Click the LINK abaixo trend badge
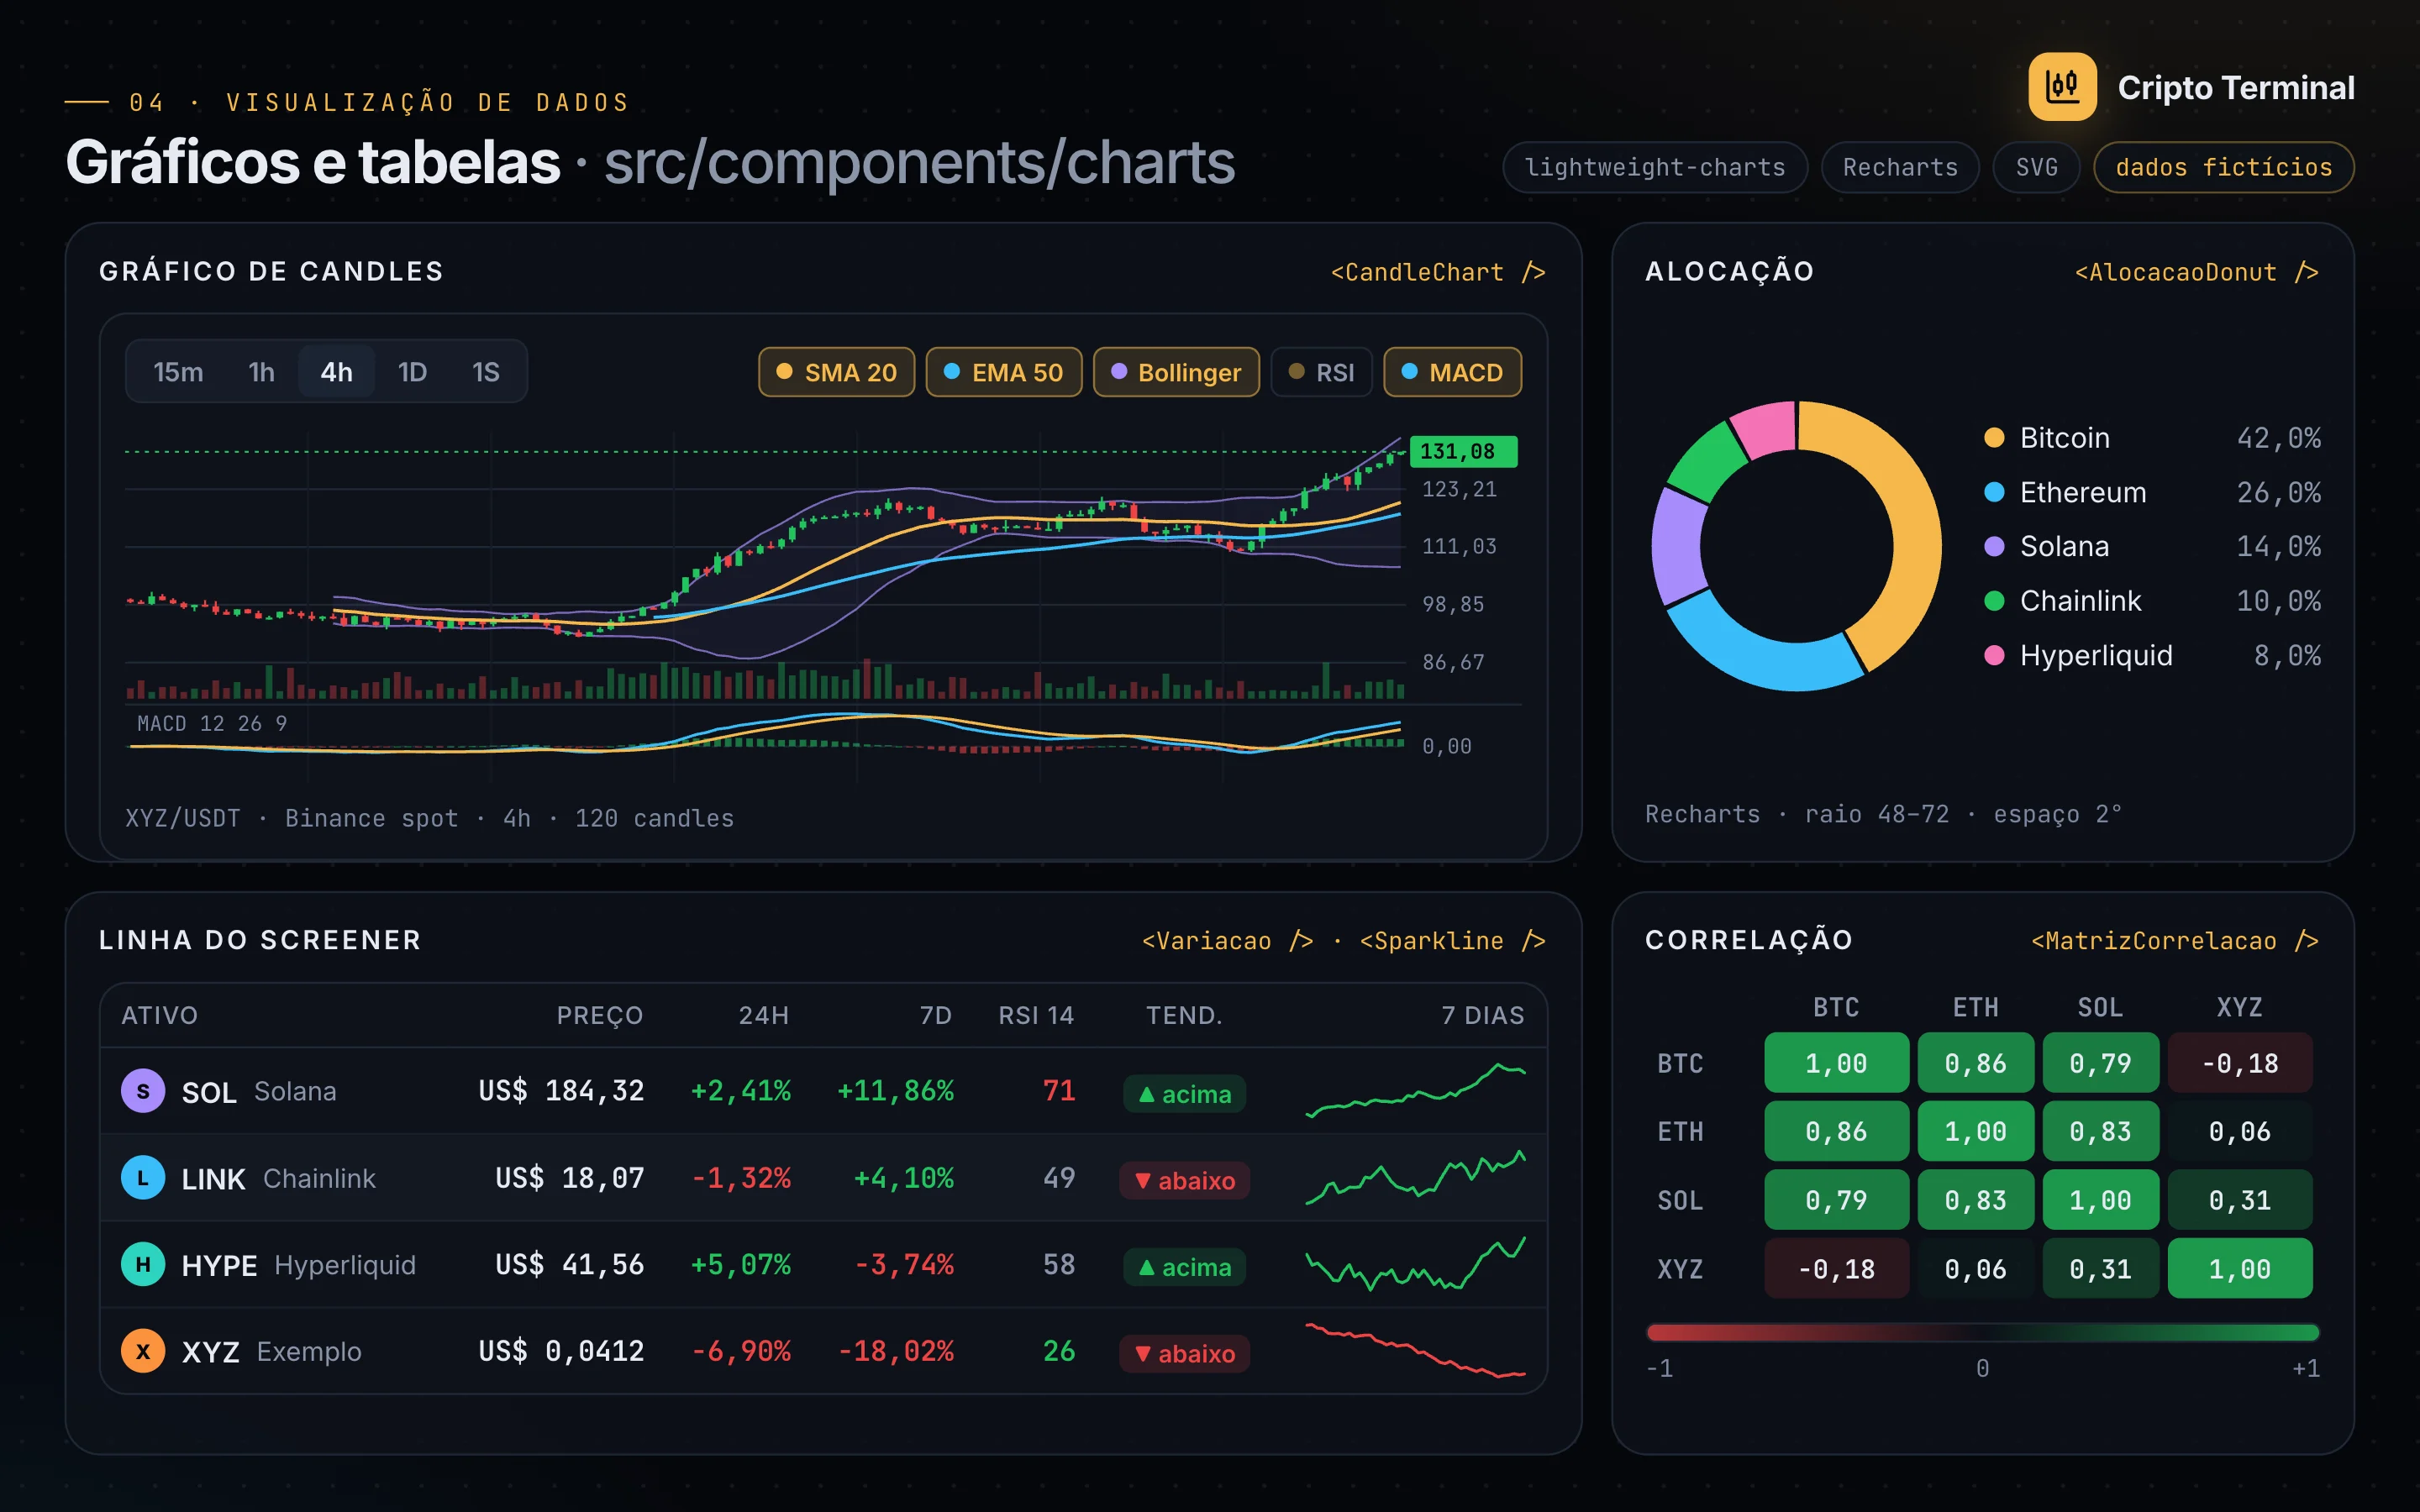 click(x=1184, y=1181)
